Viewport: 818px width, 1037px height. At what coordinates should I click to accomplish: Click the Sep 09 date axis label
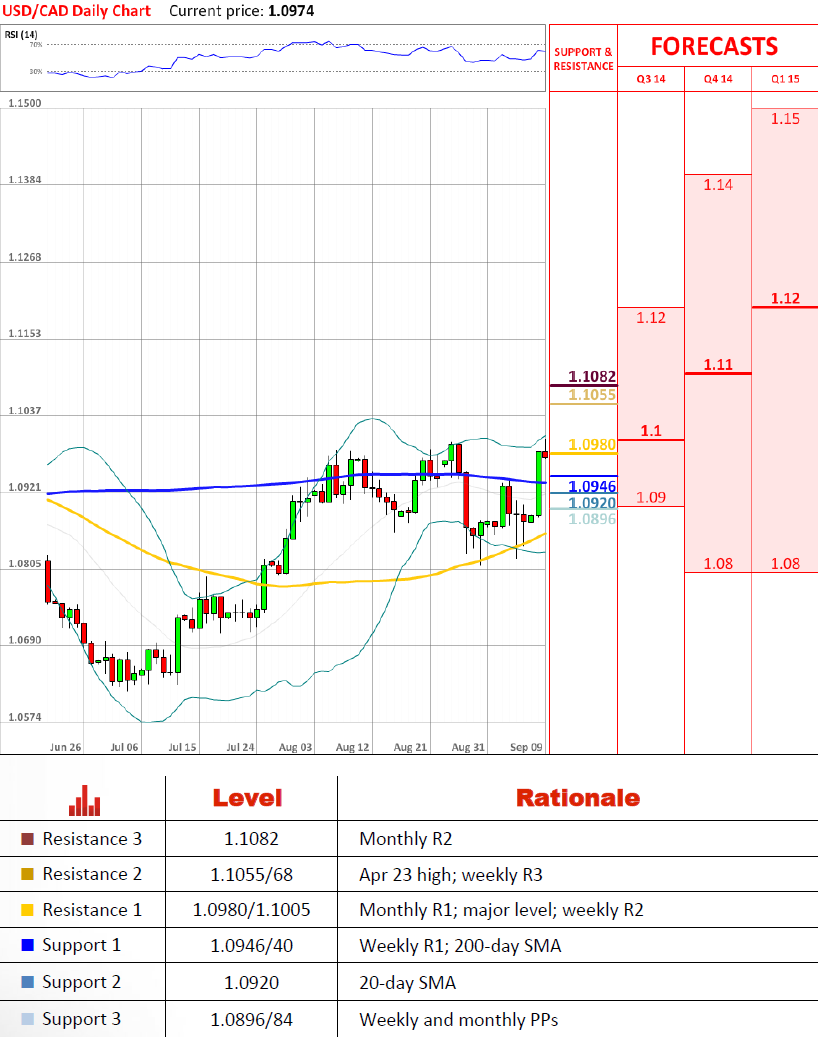pos(526,747)
